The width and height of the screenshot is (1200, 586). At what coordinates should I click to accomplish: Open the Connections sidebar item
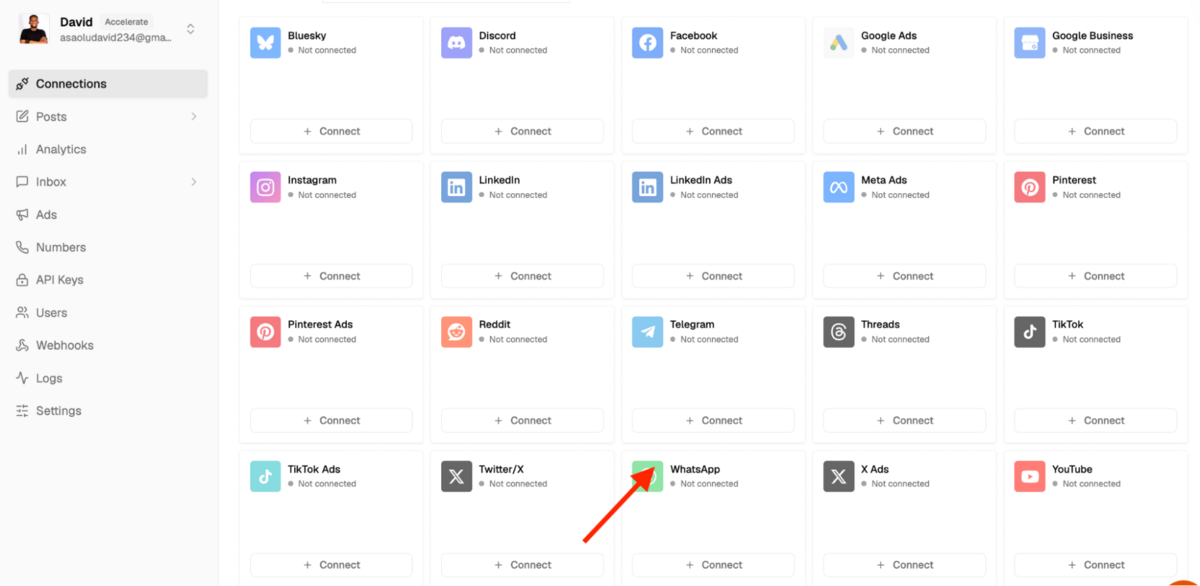click(x=108, y=84)
